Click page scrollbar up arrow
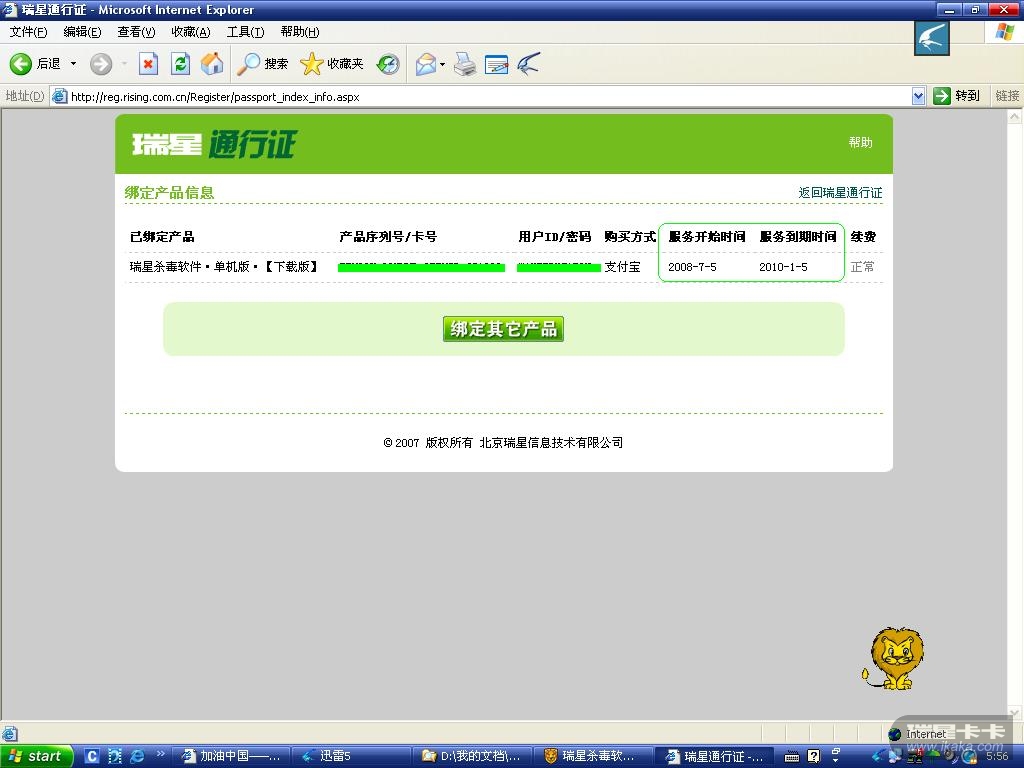Image resolution: width=1024 pixels, height=768 pixels. pyautogui.click(x=1014, y=117)
